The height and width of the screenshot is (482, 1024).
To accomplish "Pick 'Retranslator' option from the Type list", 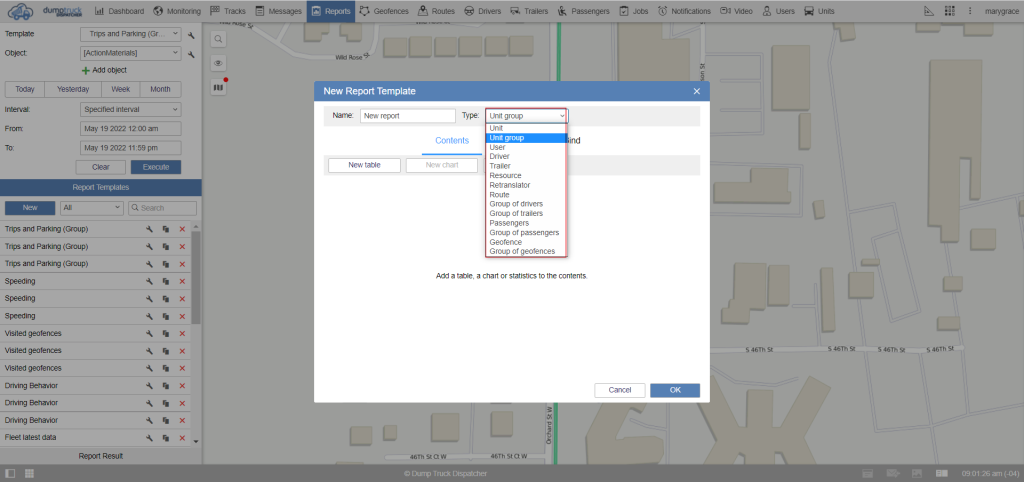I will click(510, 185).
